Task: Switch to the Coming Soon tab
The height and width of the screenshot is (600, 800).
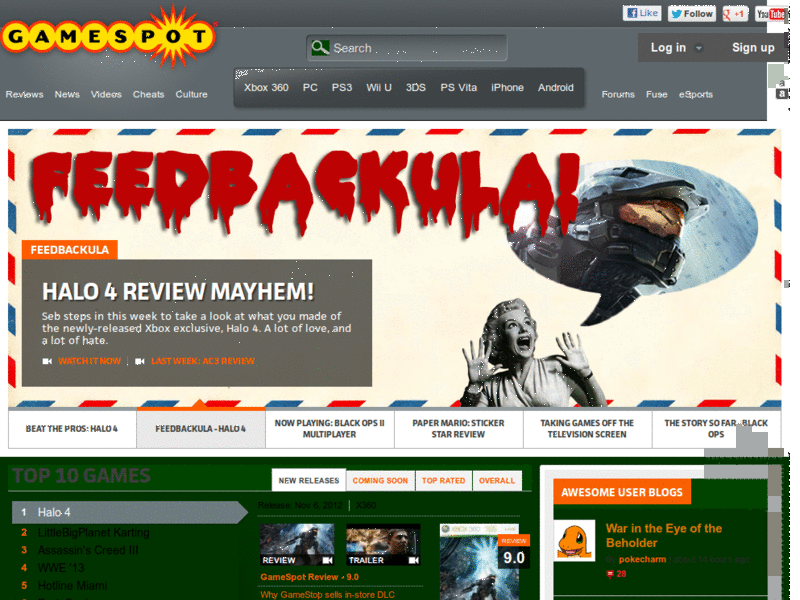Action: coord(380,481)
